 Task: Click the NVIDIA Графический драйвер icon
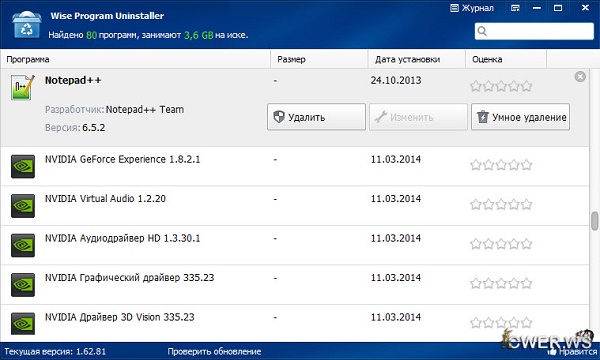click(x=23, y=285)
